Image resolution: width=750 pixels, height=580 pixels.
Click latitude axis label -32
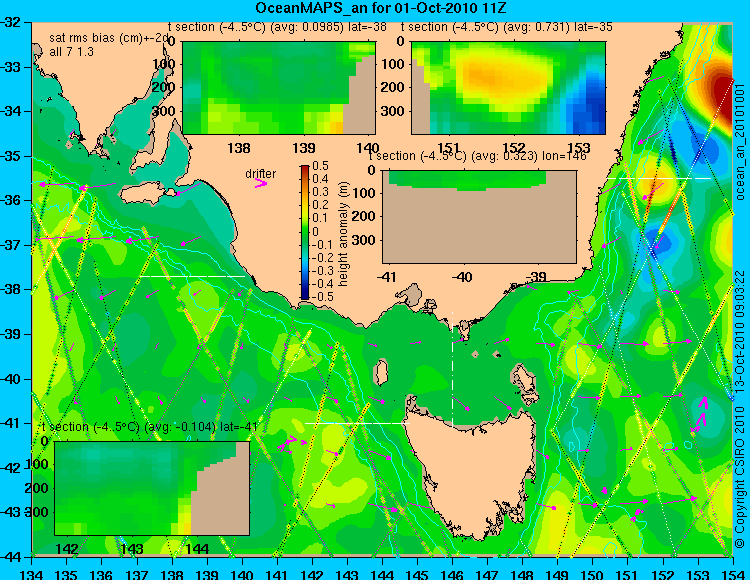(11, 22)
